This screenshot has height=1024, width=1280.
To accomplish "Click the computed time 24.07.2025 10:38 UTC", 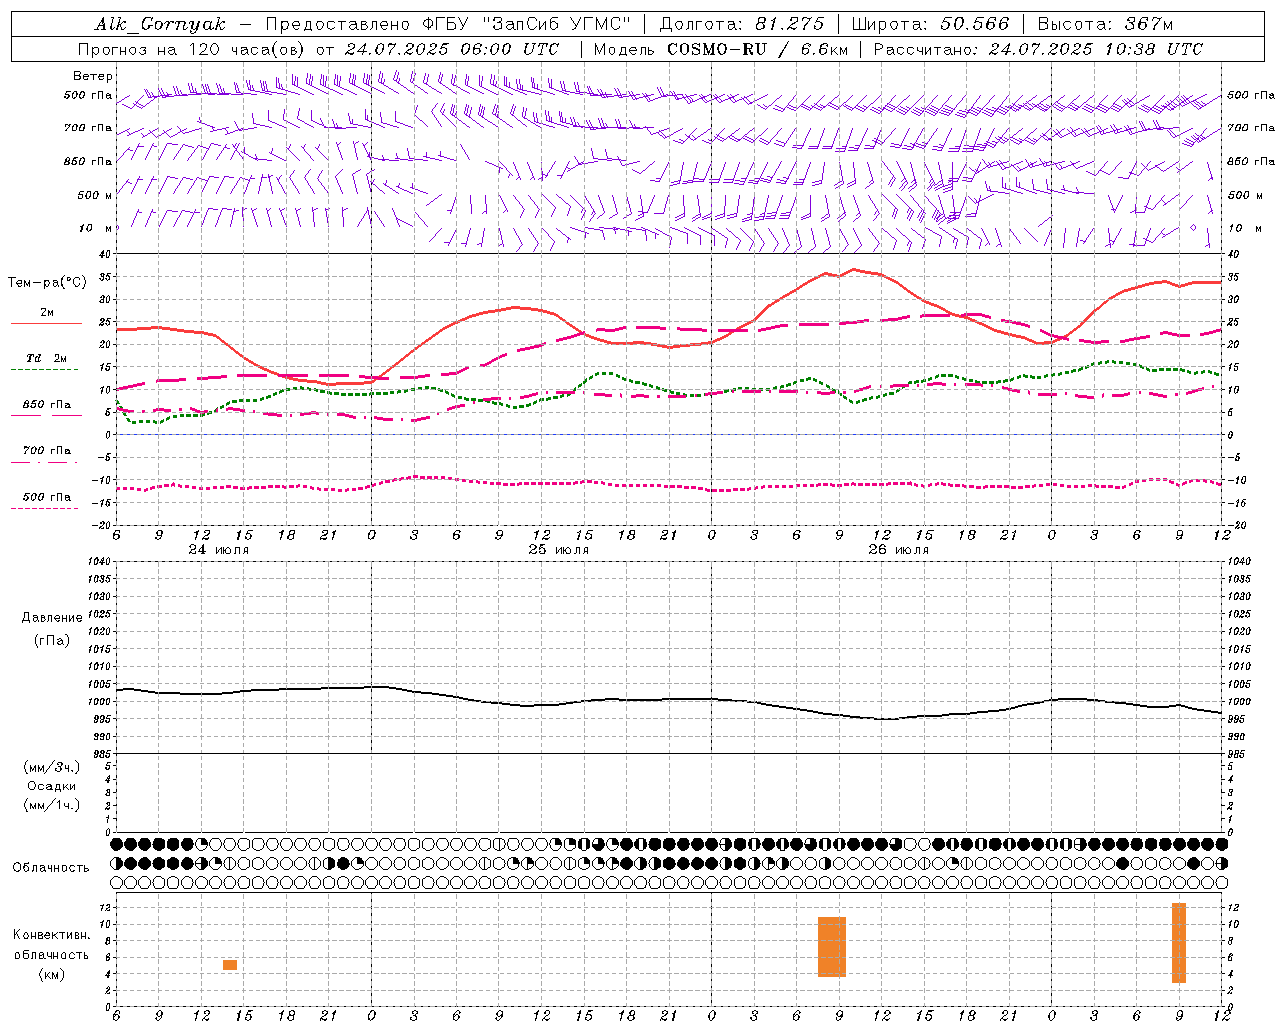I will click(1095, 49).
